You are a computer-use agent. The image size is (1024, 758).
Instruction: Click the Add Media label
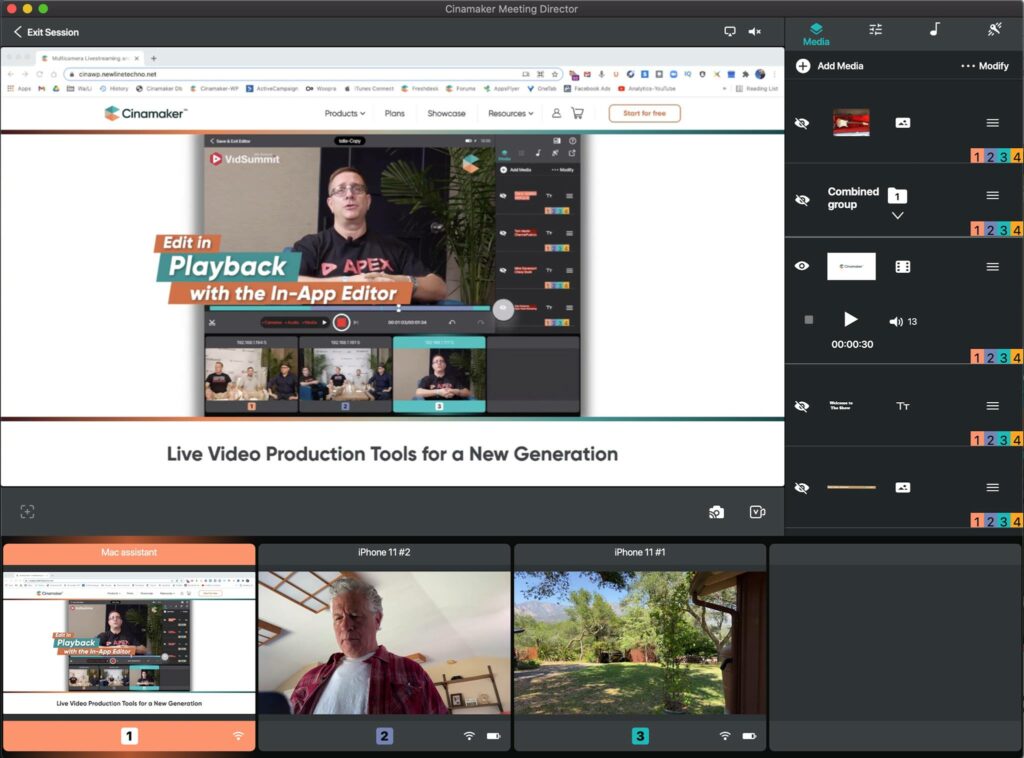click(840, 66)
